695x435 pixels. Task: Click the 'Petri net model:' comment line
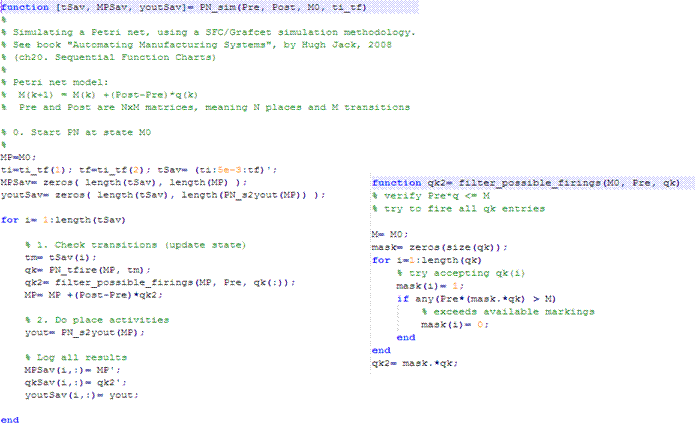(x=55, y=82)
